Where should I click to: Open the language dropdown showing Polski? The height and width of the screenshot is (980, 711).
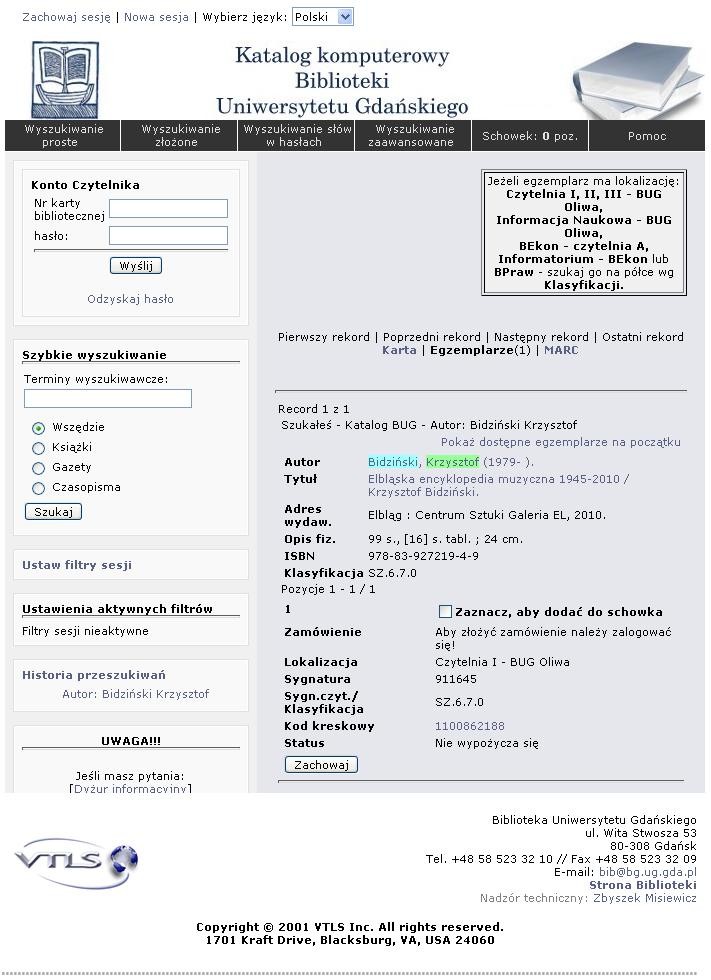(x=322, y=17)
